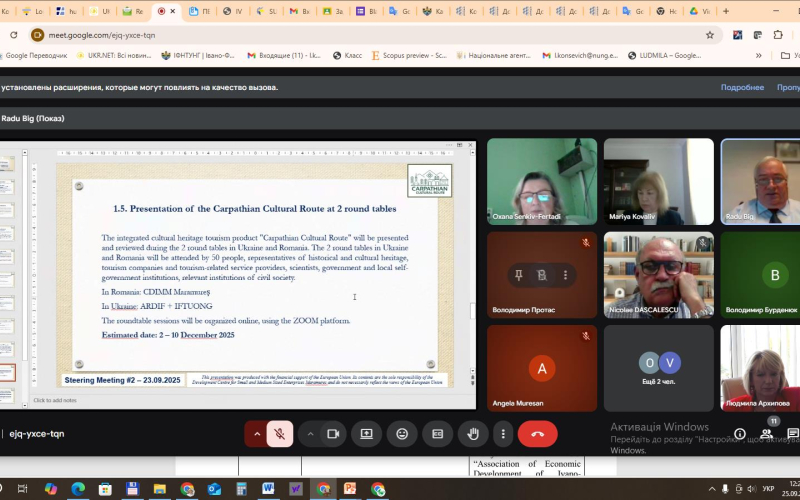Expand audio settings arrow beside microphone
The height and width of the screenshot is (500, 800).
(257, 434)
